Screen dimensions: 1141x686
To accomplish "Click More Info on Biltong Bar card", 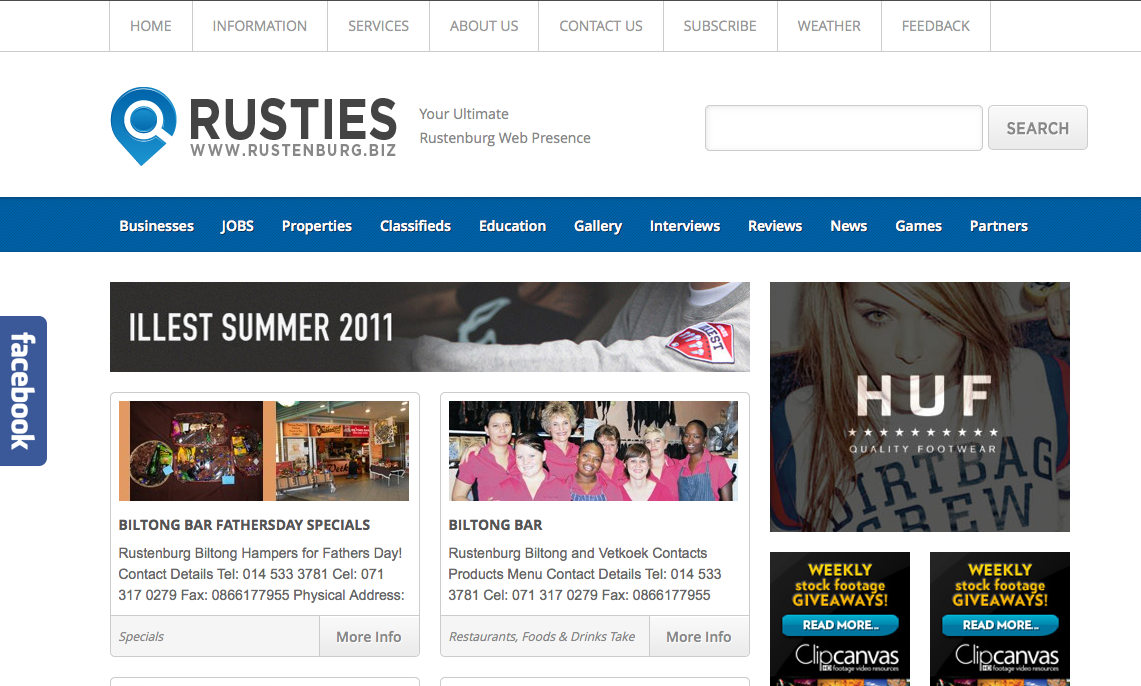I will 698,637.
